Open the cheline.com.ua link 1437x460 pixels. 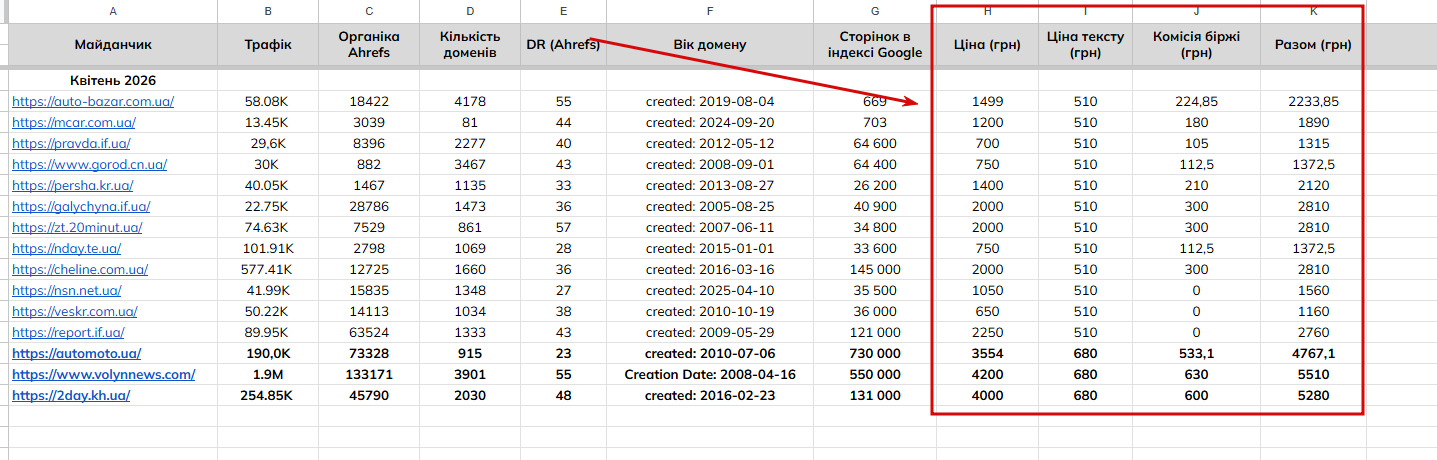80,270
